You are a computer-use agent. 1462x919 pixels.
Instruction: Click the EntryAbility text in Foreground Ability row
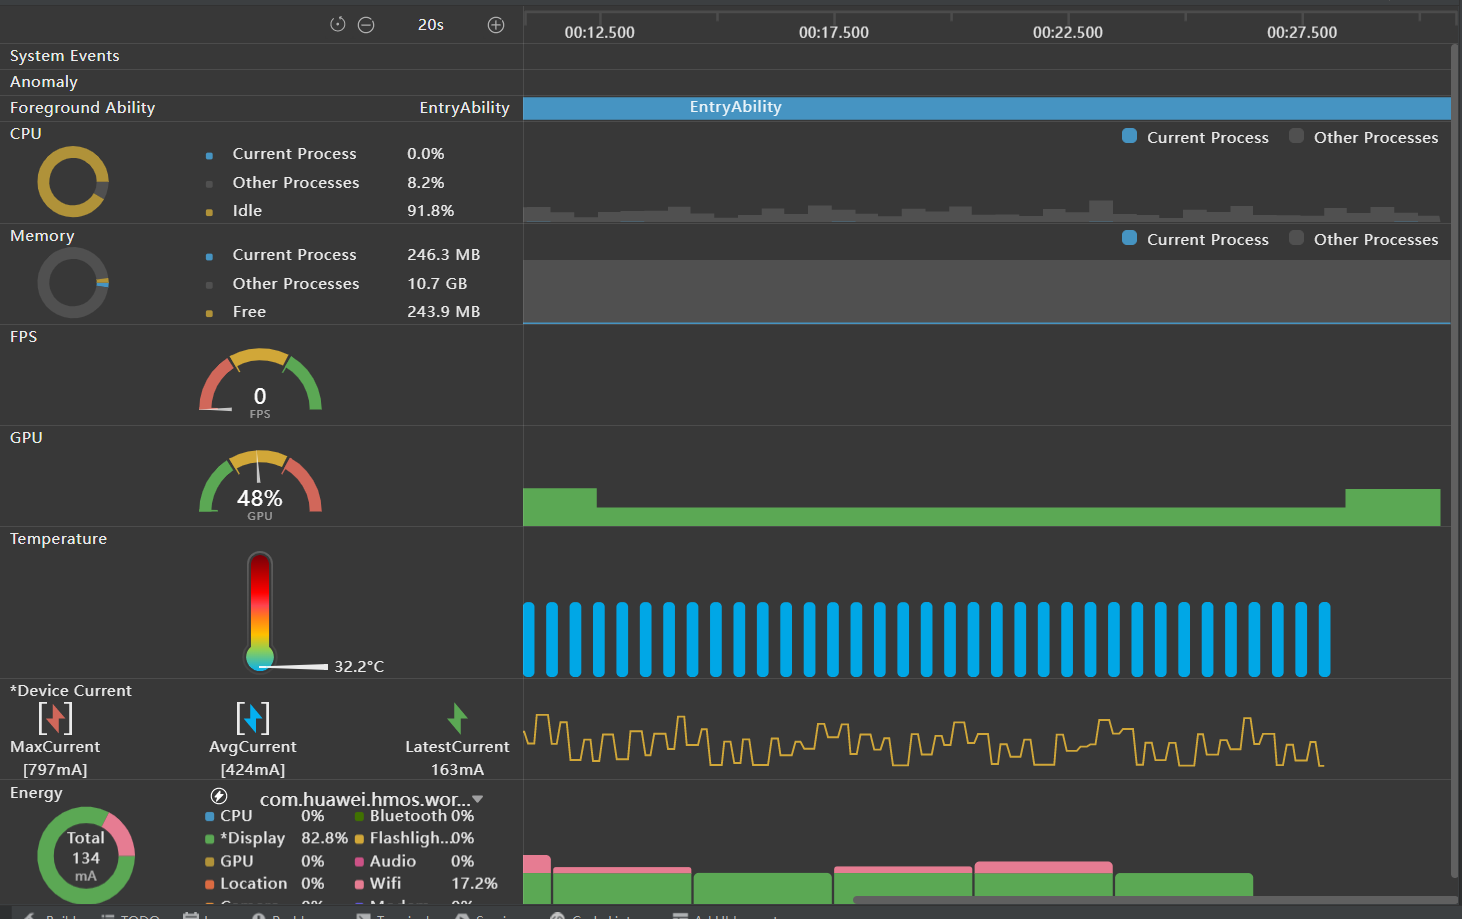[x=464, y=108]
